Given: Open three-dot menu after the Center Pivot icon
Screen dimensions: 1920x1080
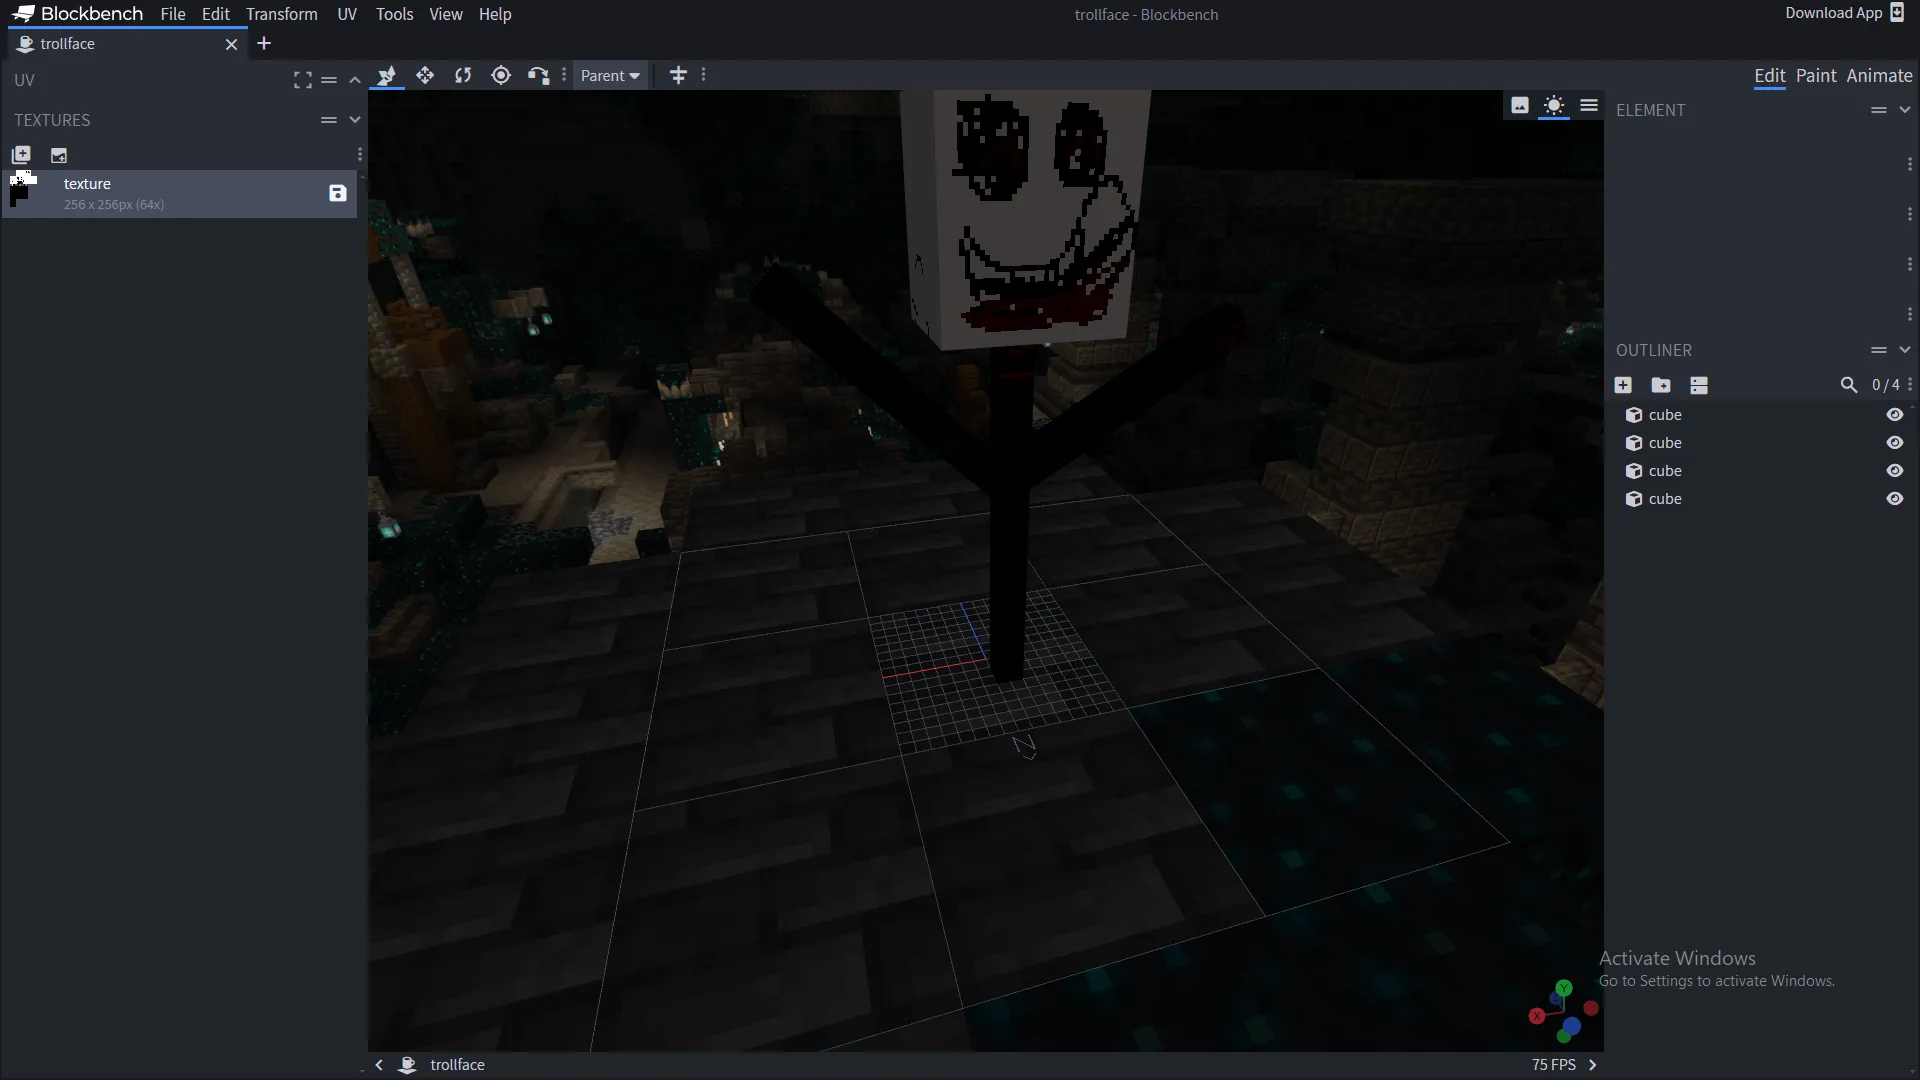Looking at the screenshot, I should click(x=704, y=75).
